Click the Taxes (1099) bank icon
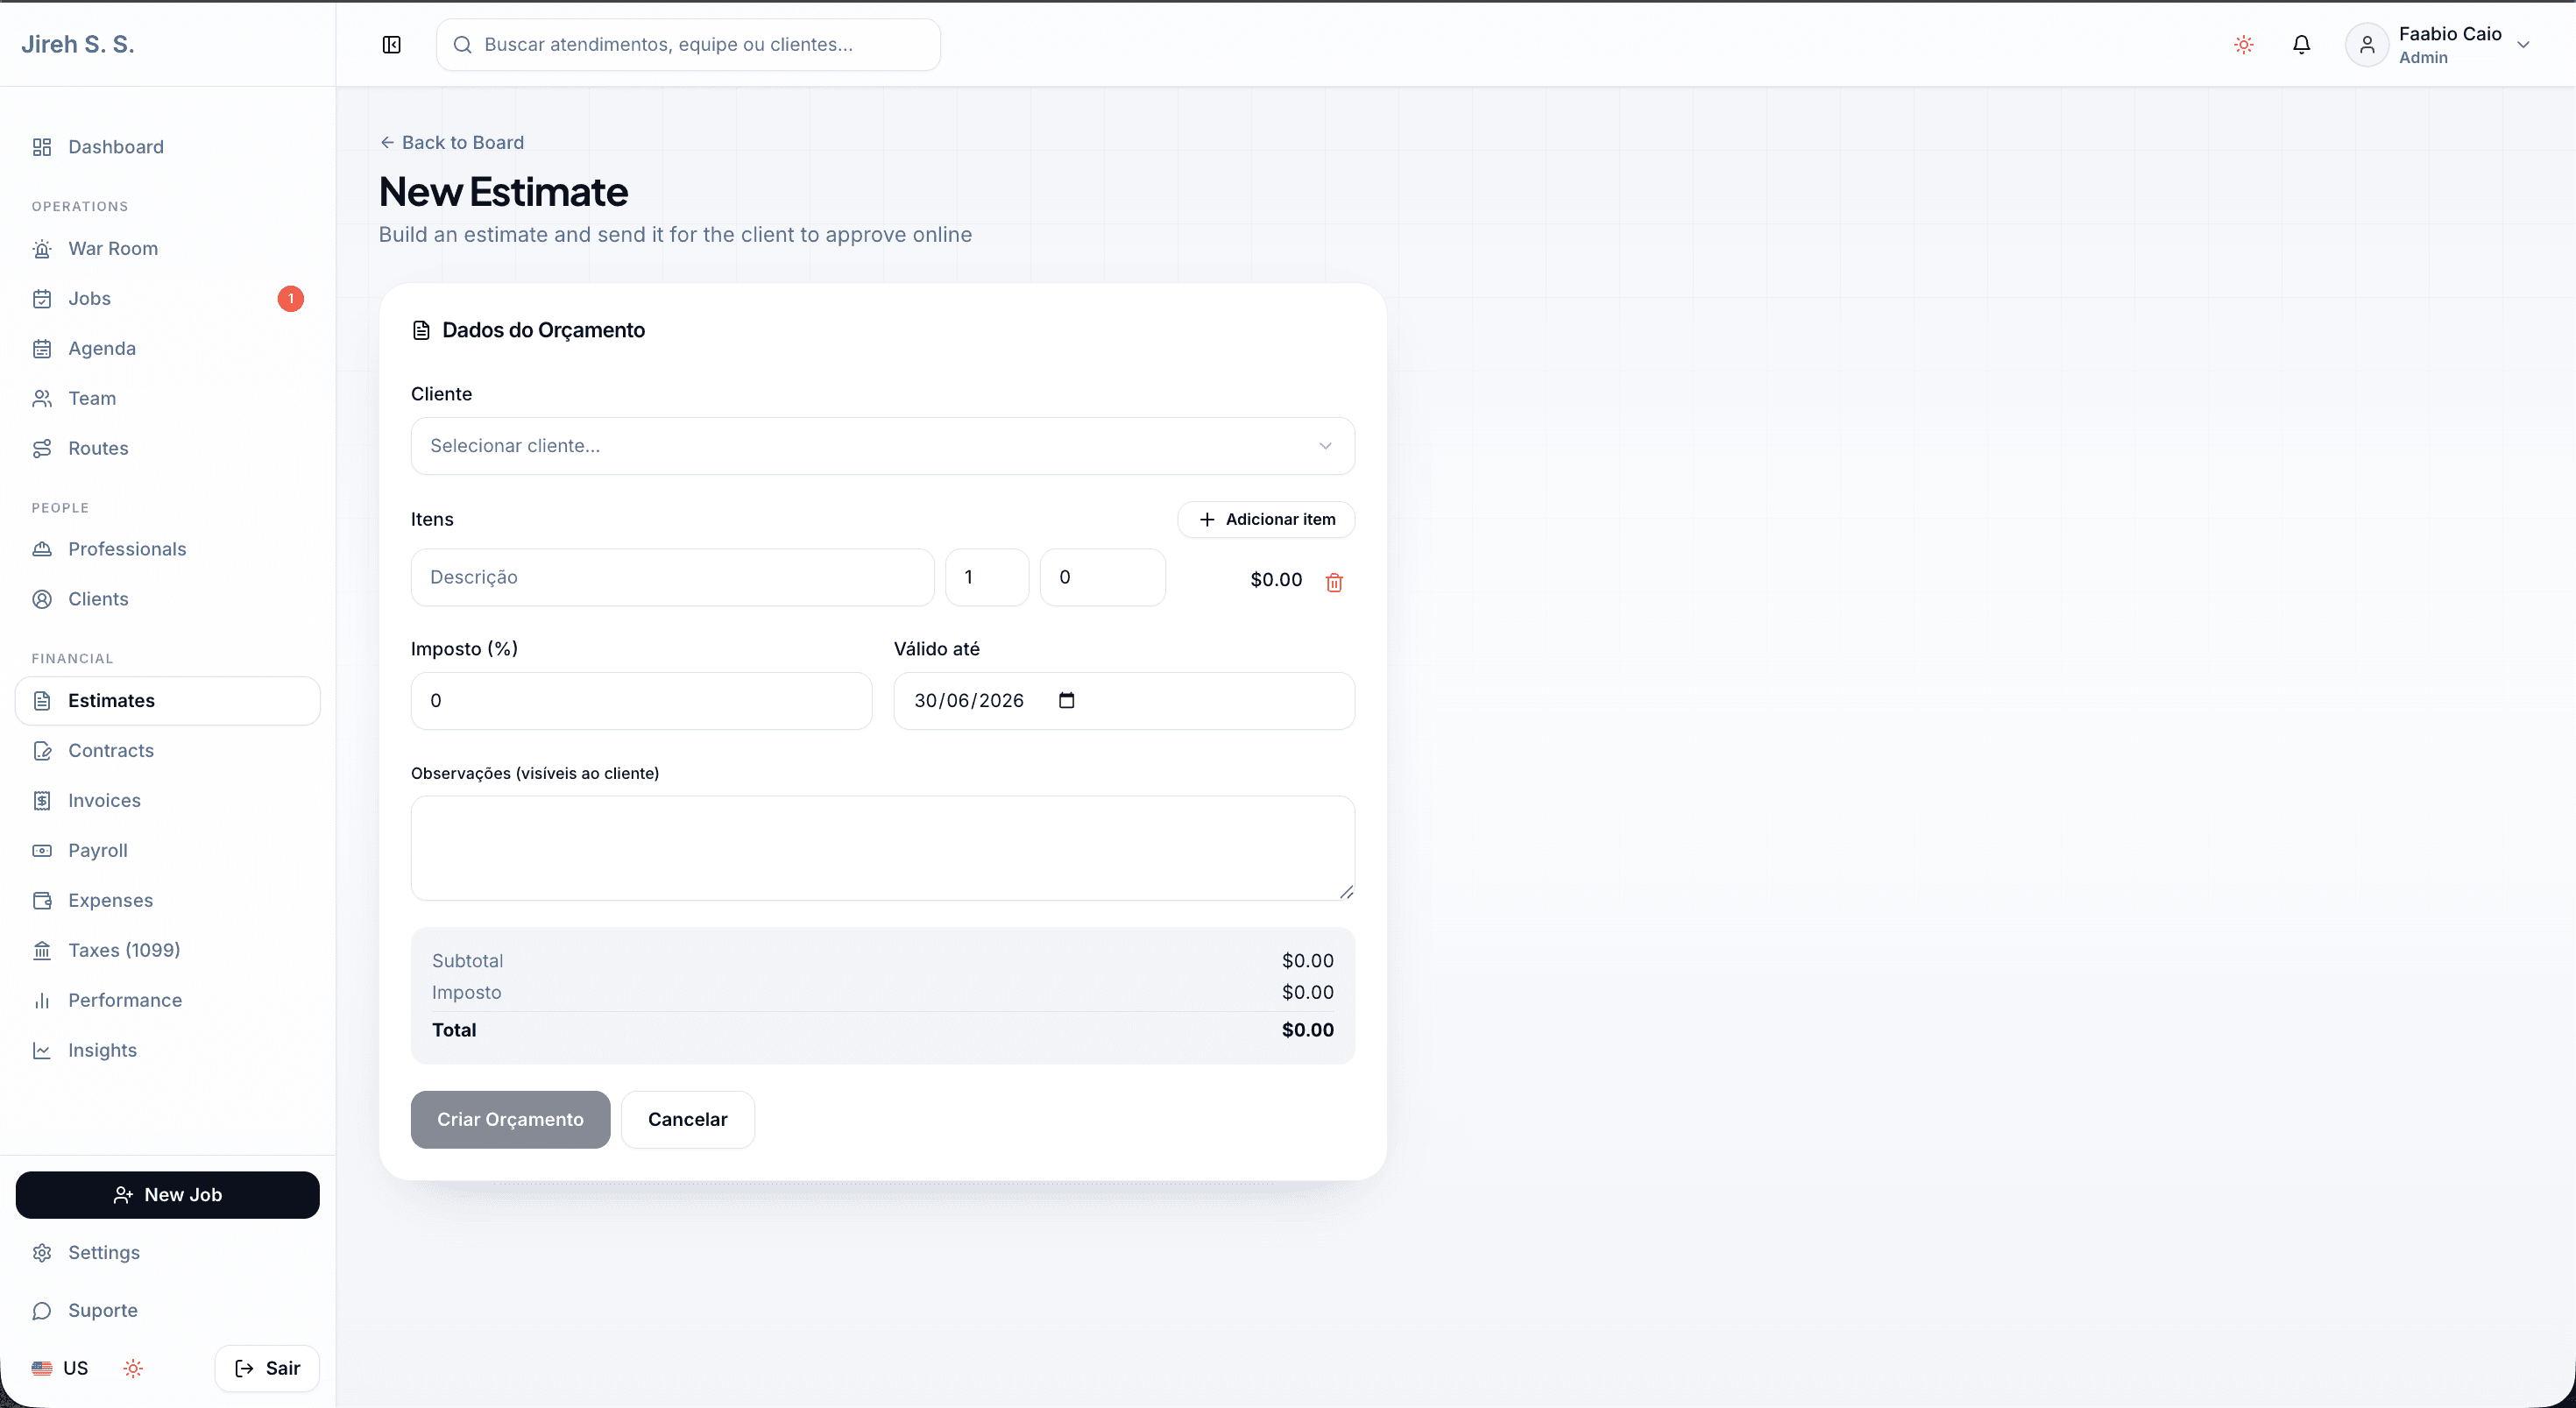Image resolution: width=2576 pixels, height=1408 pixels. (42, 951)
